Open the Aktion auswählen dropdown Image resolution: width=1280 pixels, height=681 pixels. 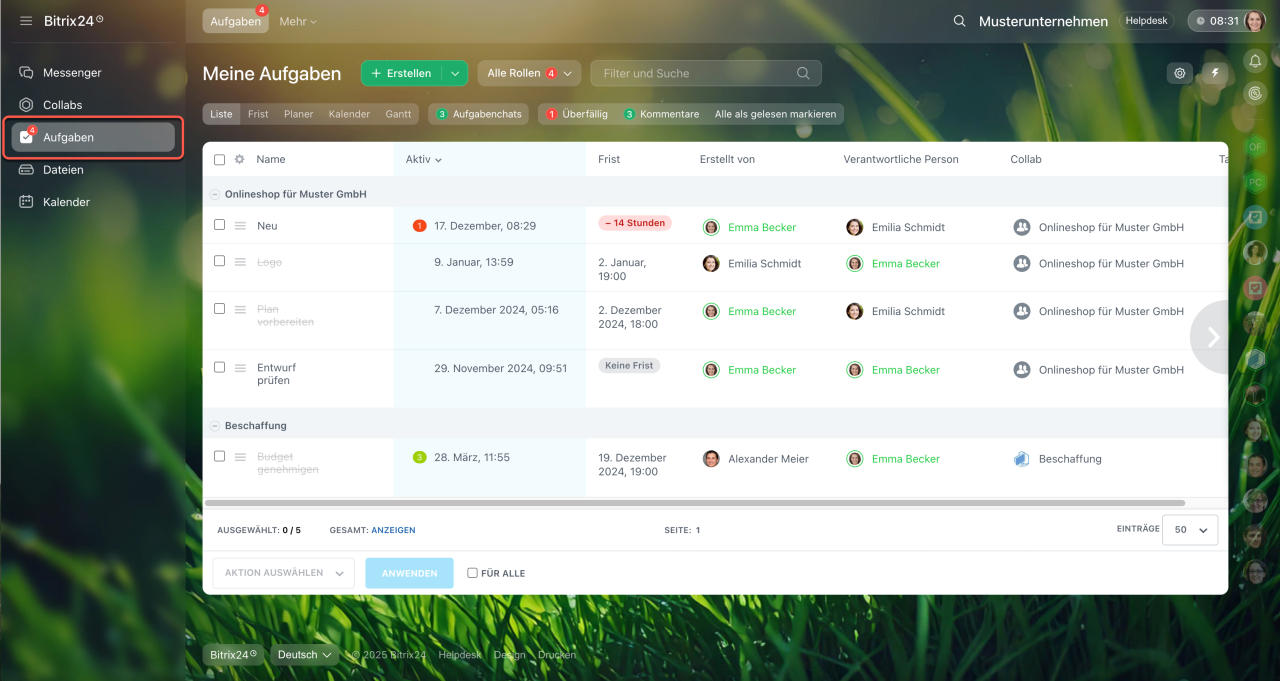[283, 573]
